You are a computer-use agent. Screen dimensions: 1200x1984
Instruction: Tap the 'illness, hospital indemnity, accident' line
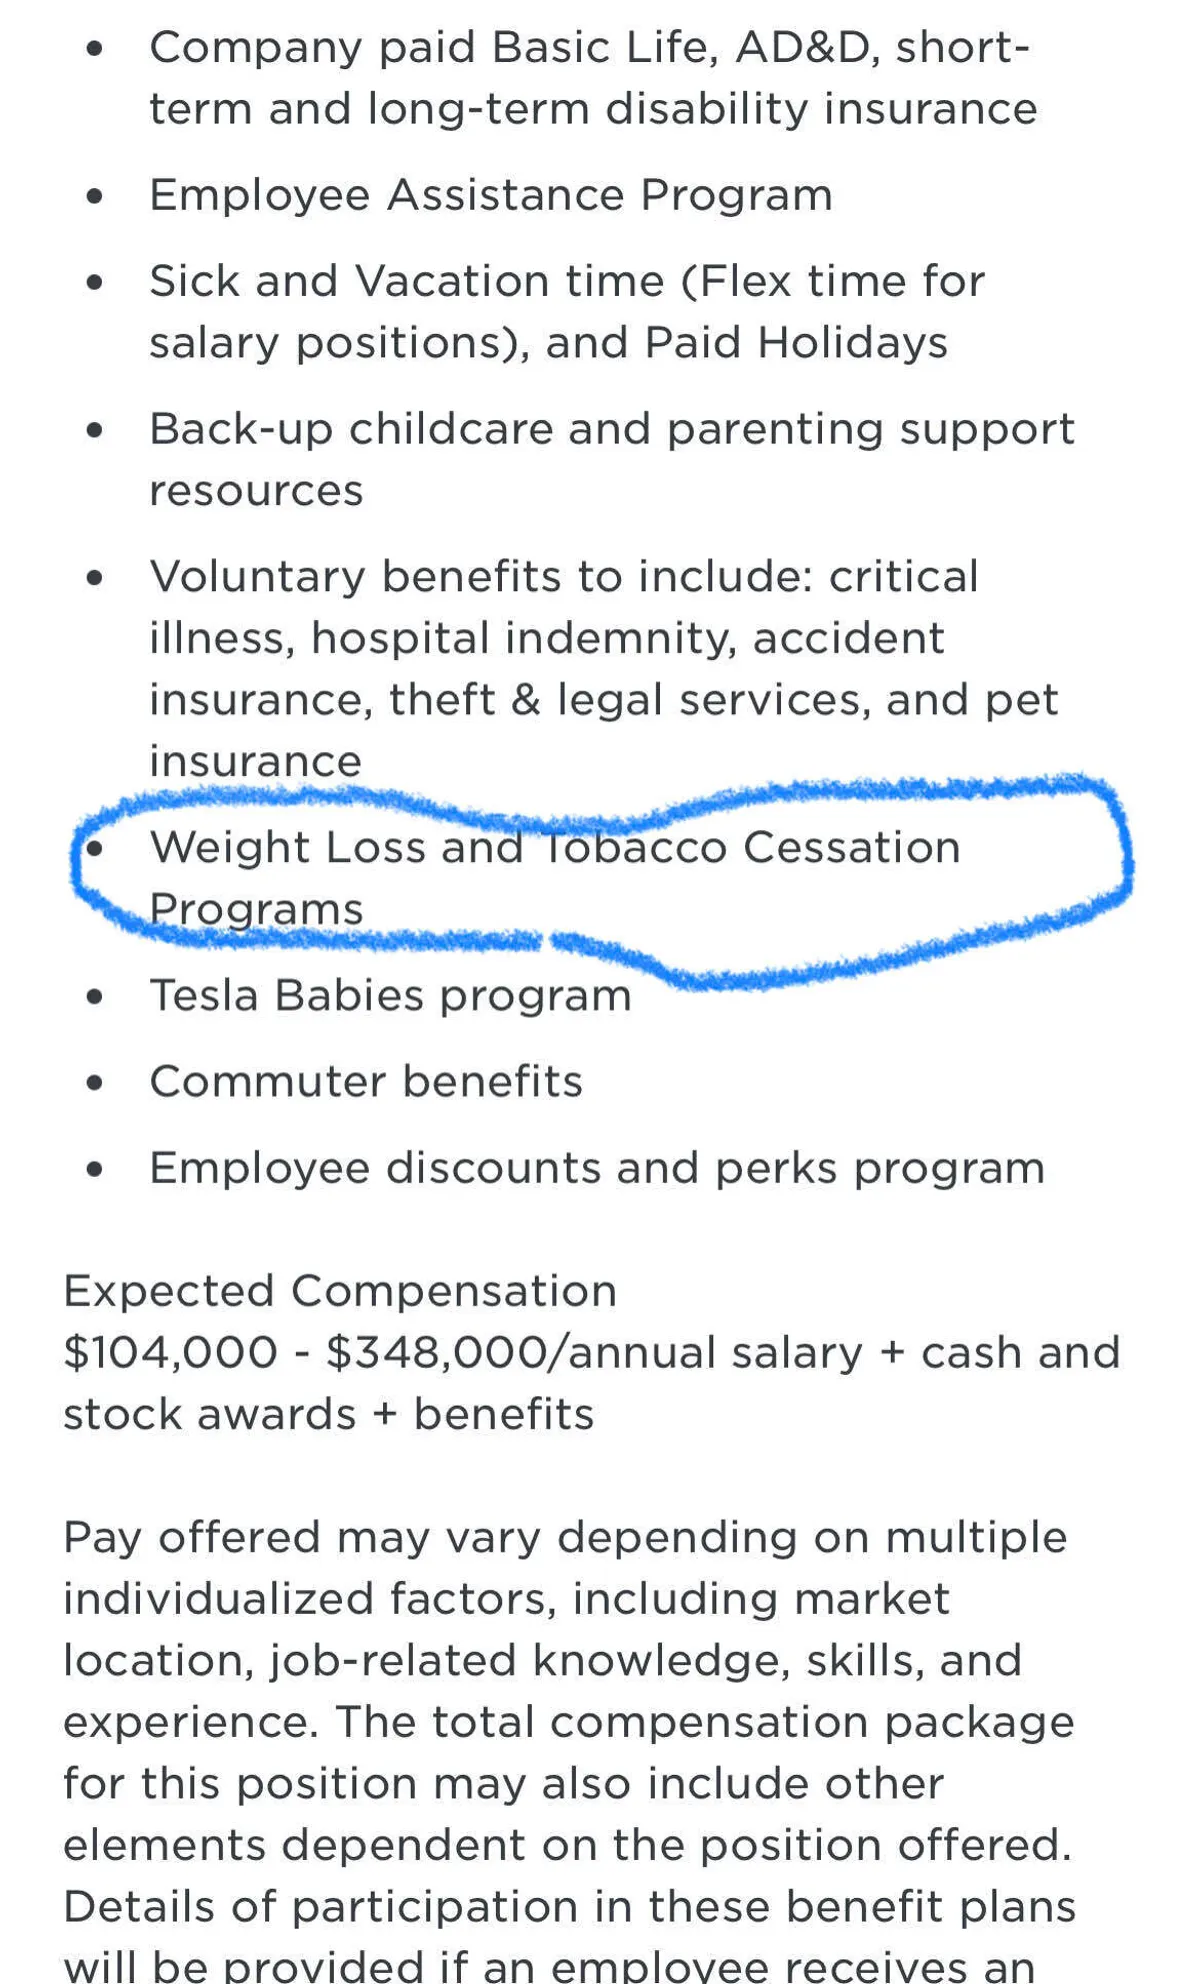click(x=546, y=639)
